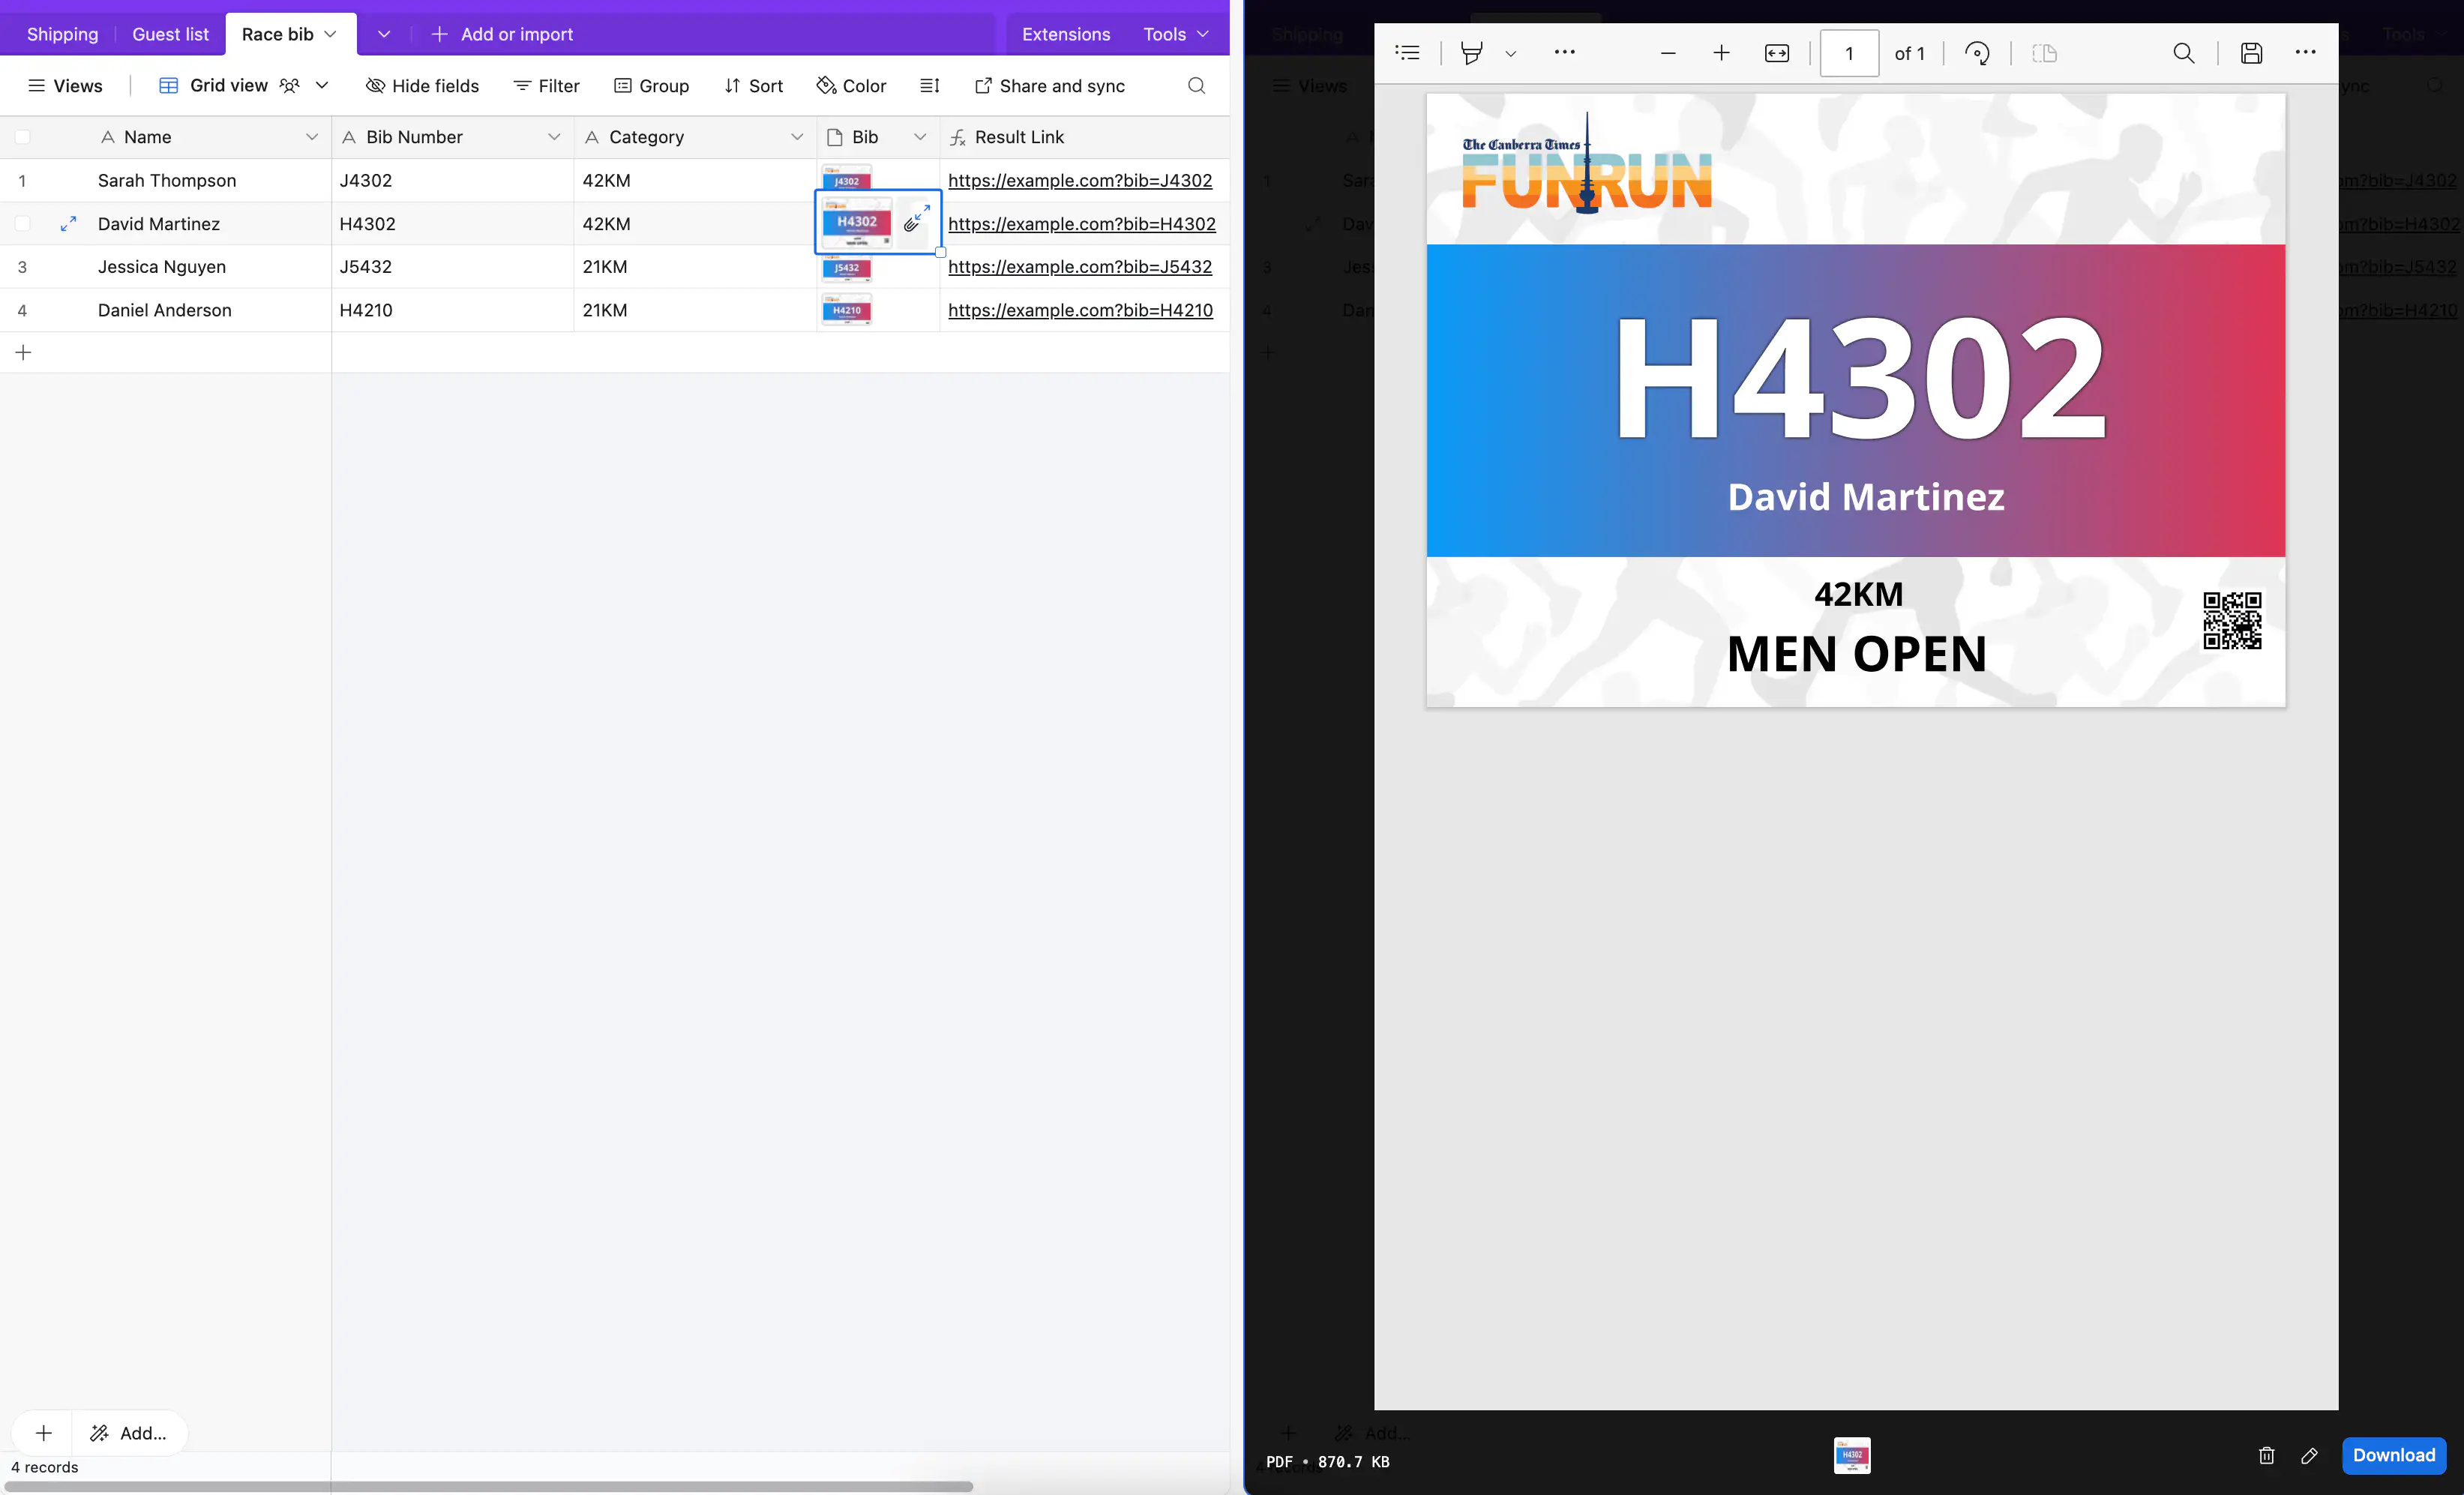
Task: Expand the David Martinez record
Action: click(x=68, y=224)
